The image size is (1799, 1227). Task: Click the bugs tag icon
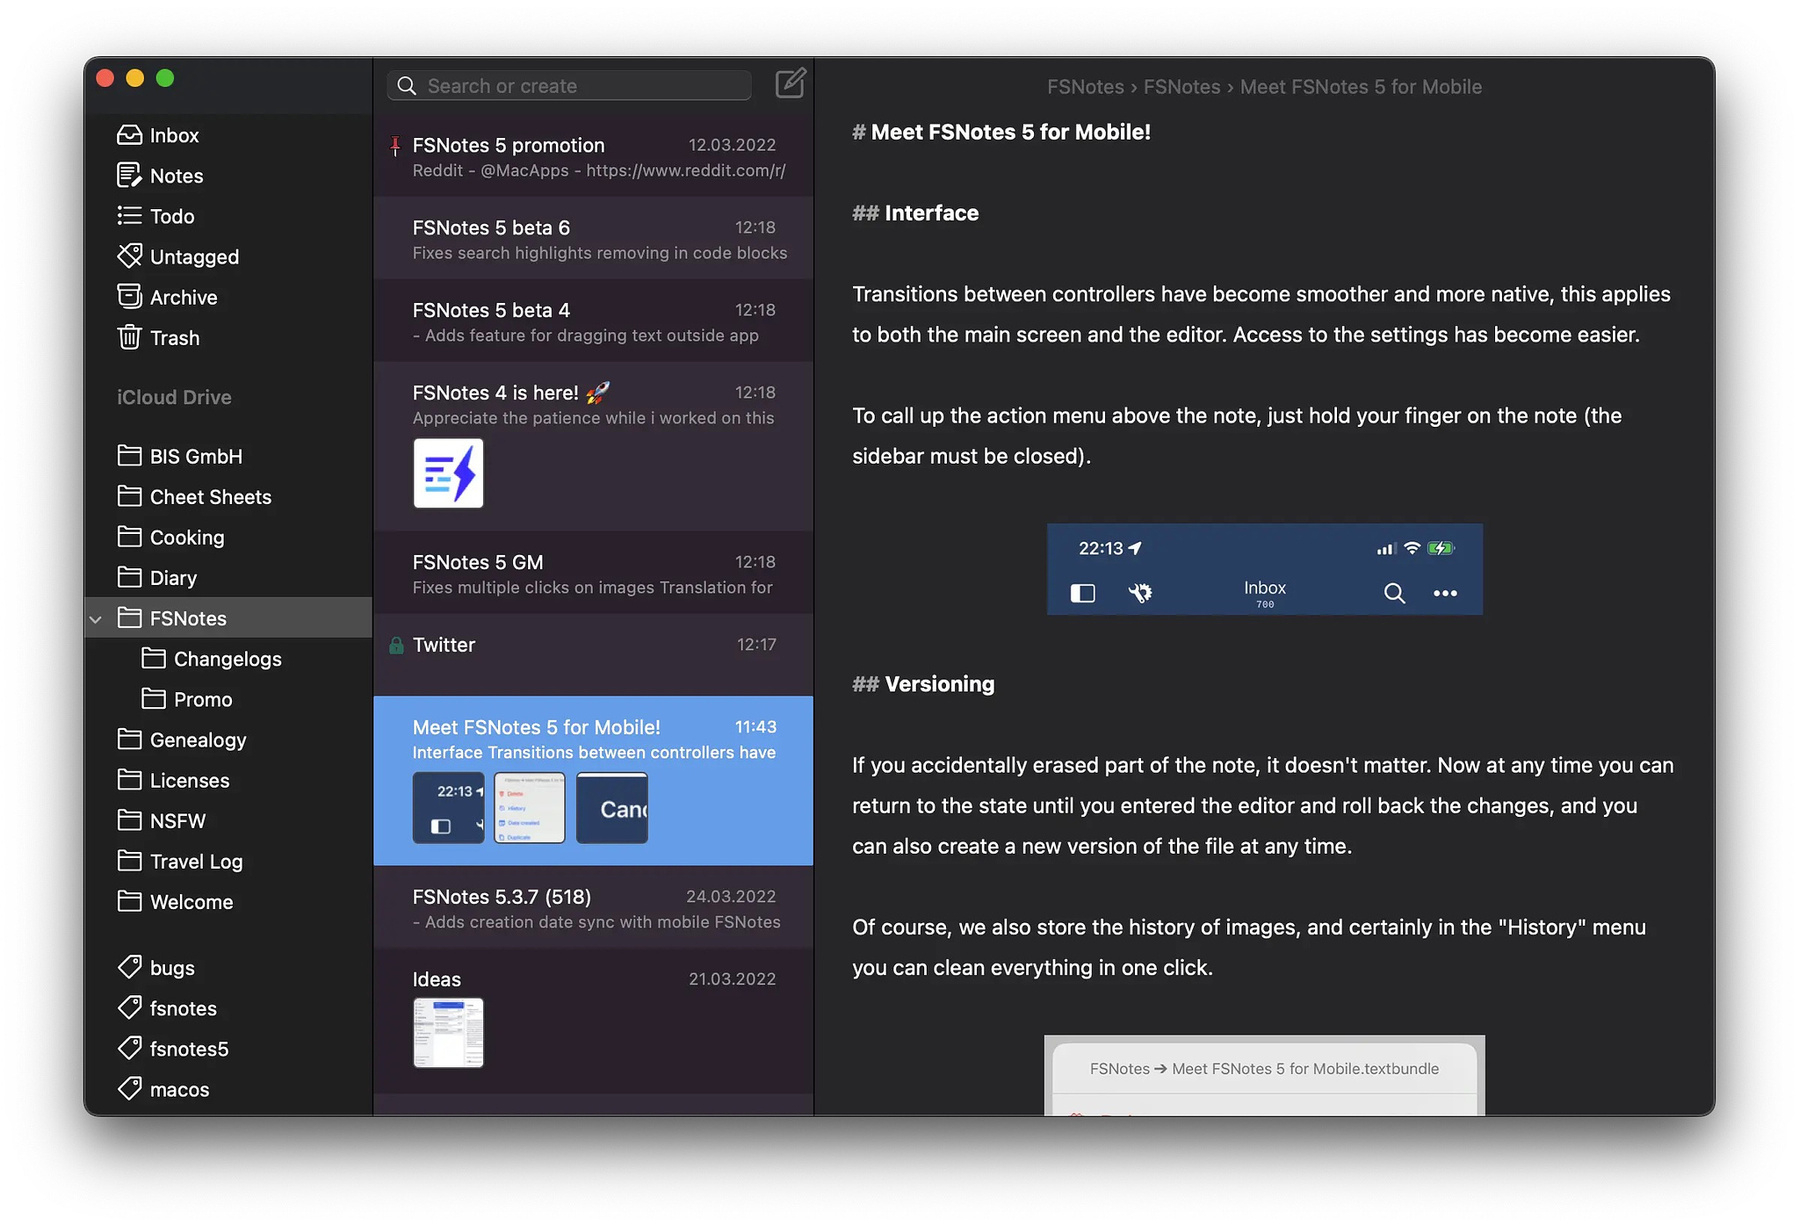129,967
